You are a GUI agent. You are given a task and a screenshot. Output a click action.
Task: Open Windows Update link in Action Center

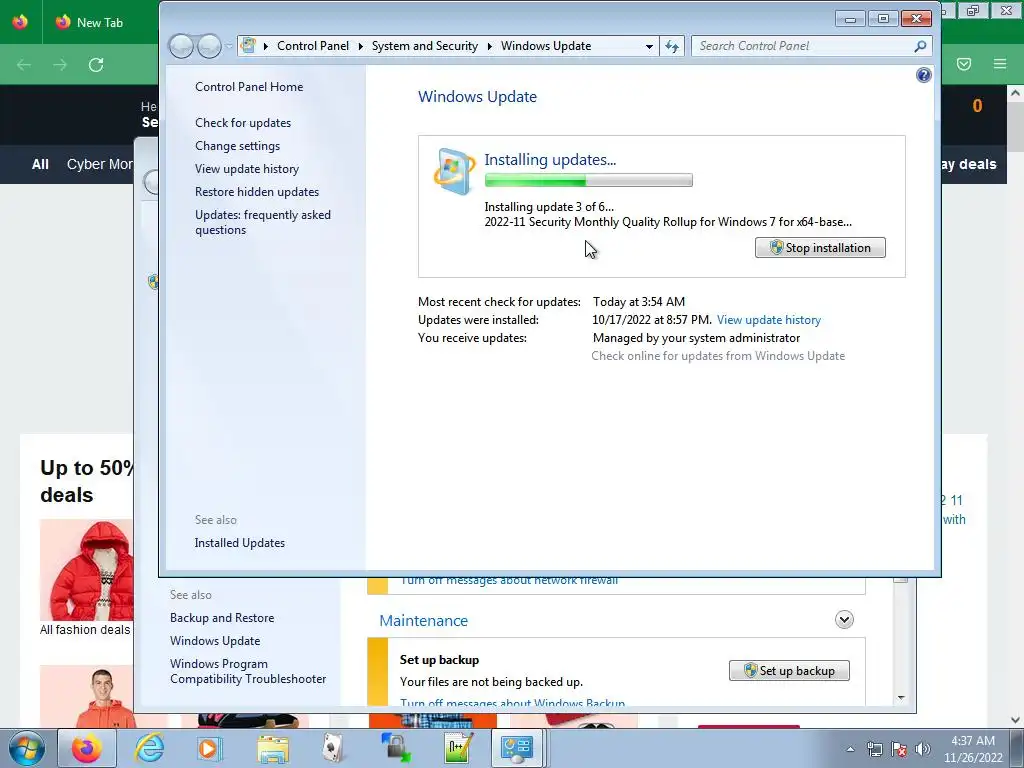pos(215,641)
